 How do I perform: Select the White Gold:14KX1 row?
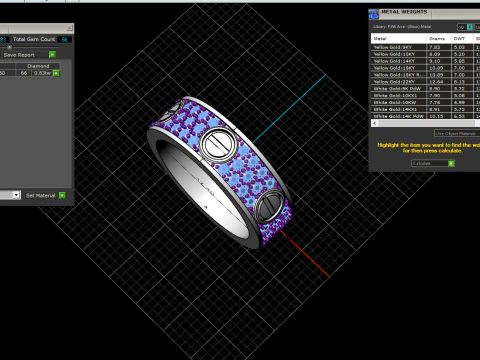tap(425, 109)
